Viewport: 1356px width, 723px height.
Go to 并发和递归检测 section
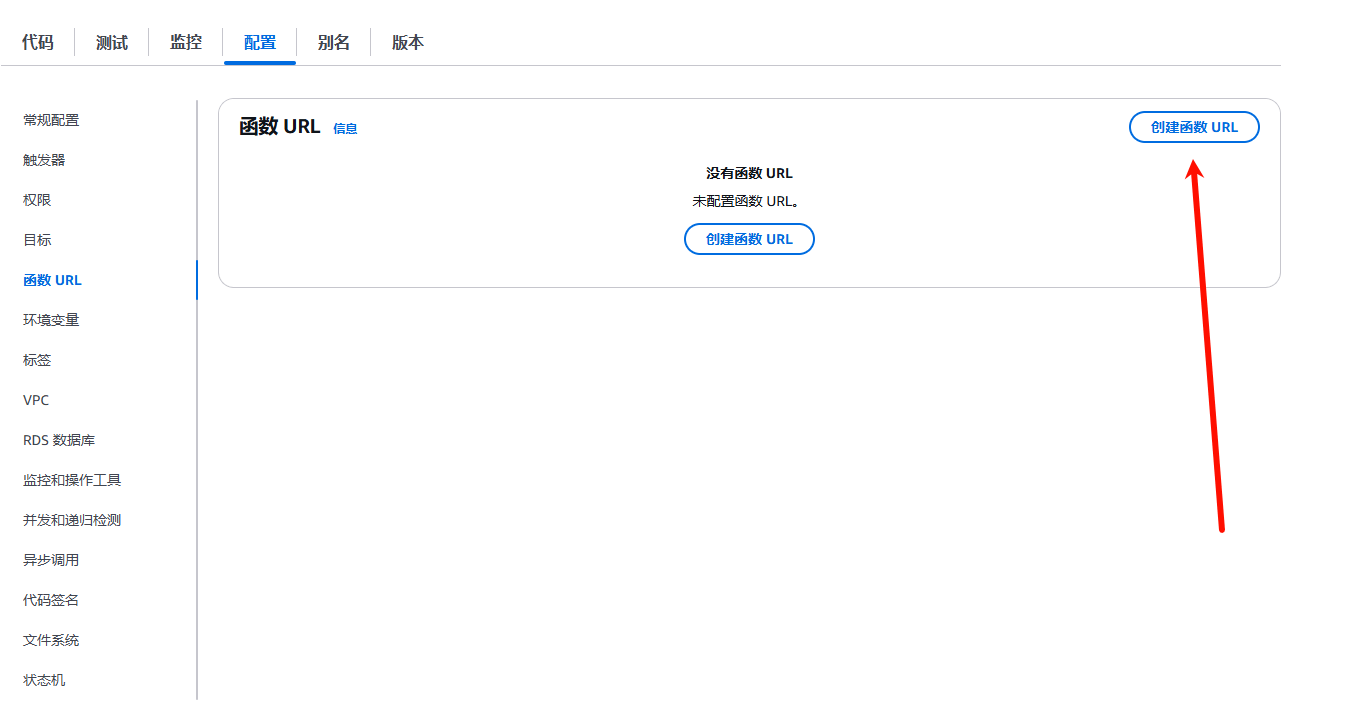[x=72, y=520]
